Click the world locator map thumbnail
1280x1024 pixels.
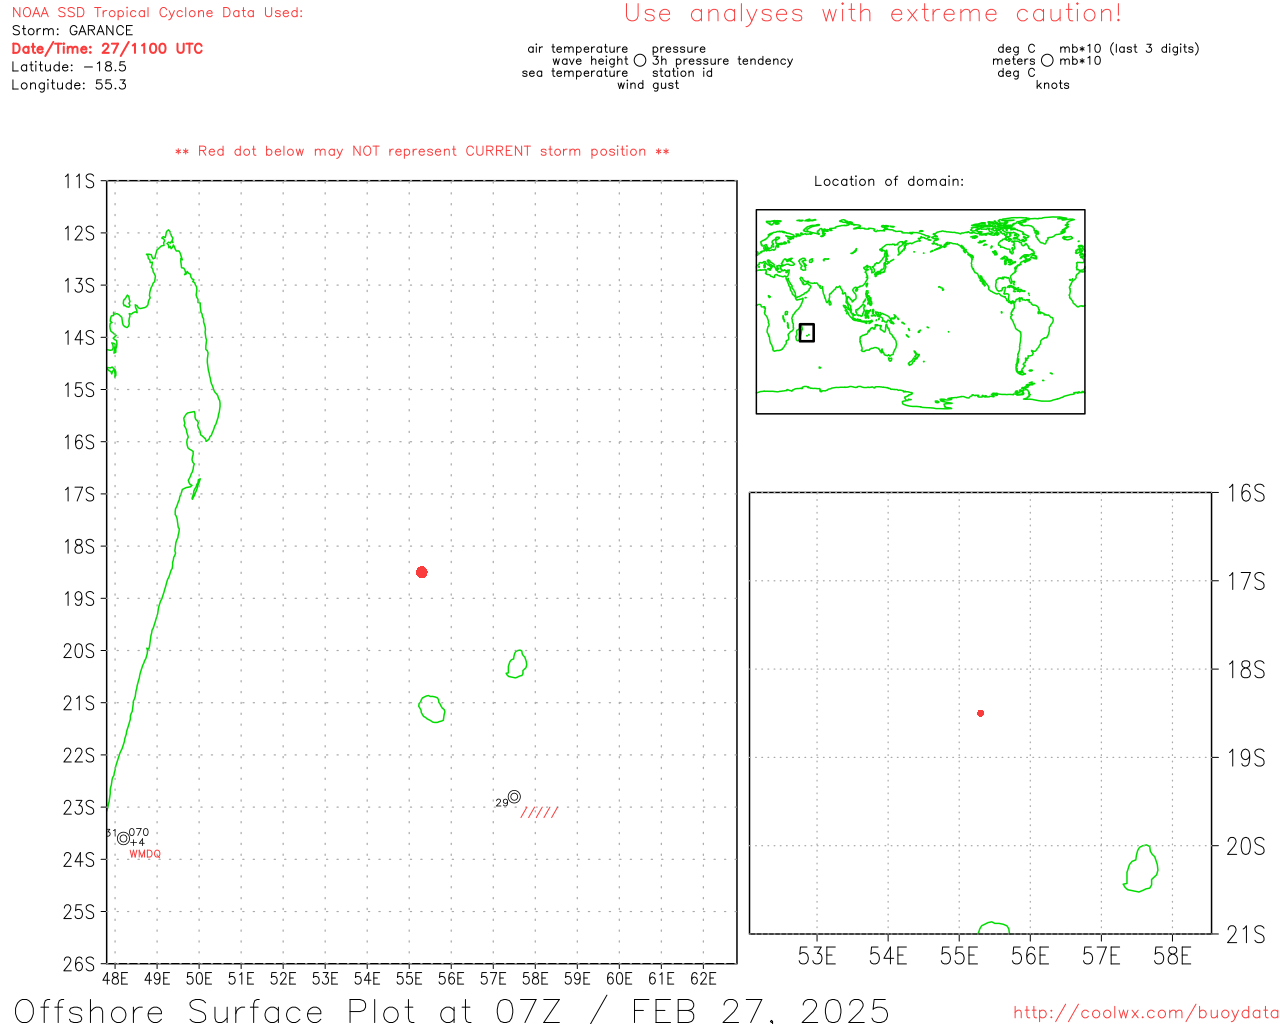[920, 311]
